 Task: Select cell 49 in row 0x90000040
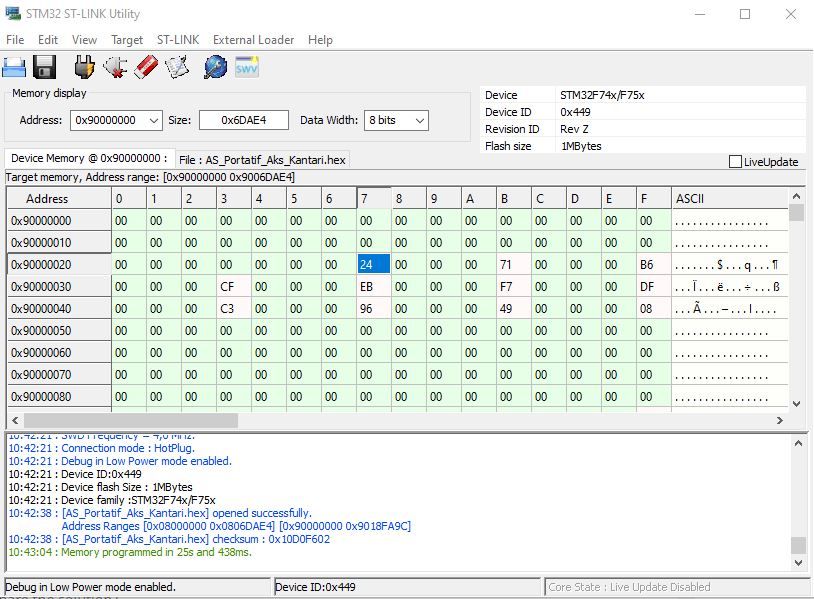[514, 309]
